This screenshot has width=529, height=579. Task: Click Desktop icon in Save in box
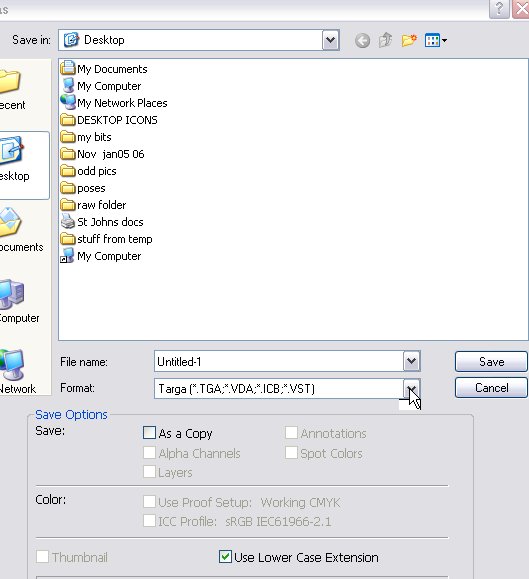click(71, 40)
